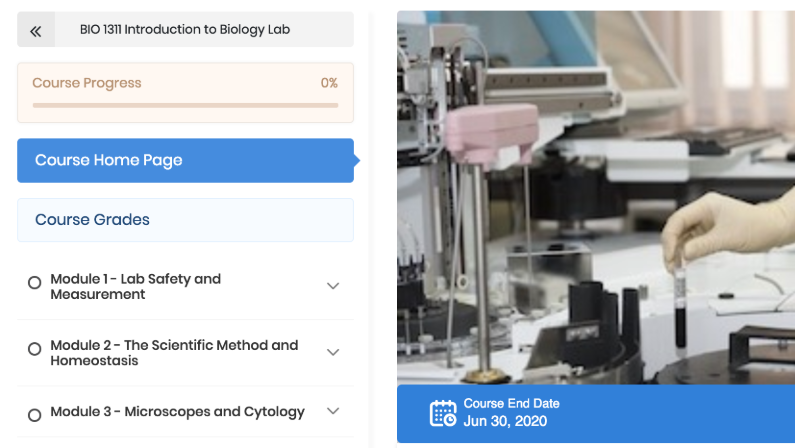Click BIO 1311 Introduction to Biology Lab title
The height and width of the screenshot is (448, 795).
(x=185, y=29)
